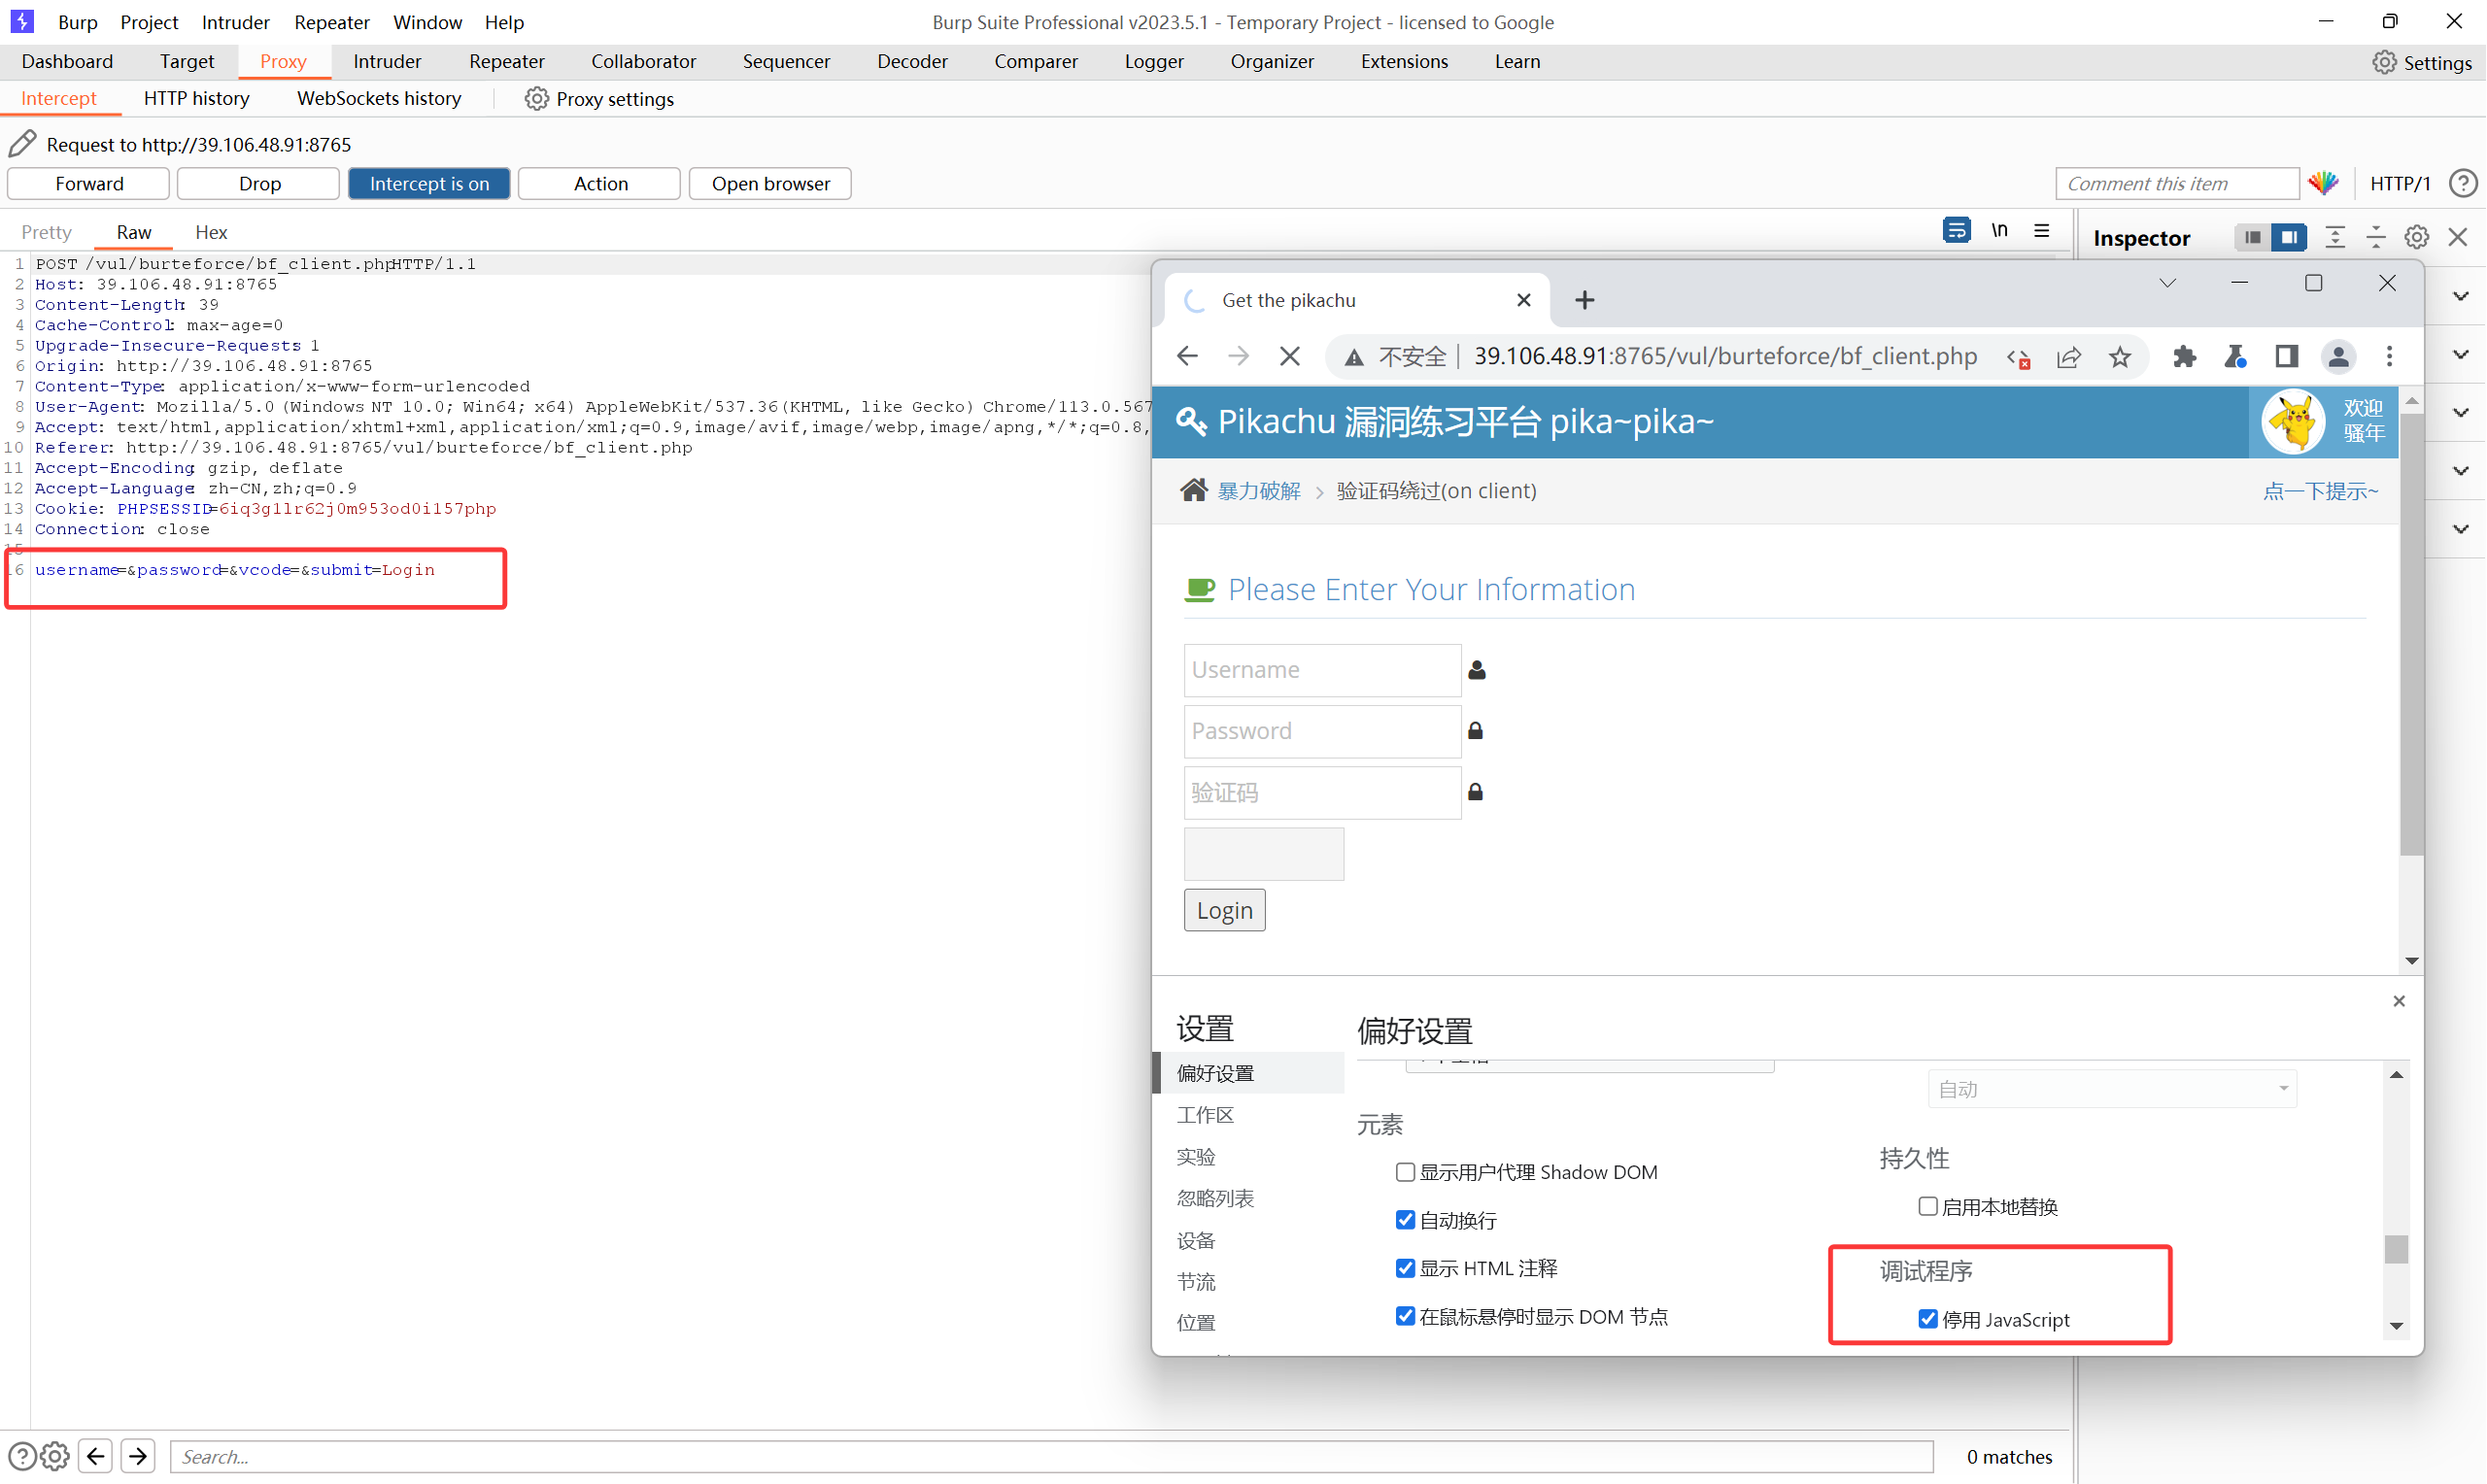This screenshot has width=2487, height=1484.
Task: Open the browser extensions puzzle icon
Action: [x=2184, y=357]
